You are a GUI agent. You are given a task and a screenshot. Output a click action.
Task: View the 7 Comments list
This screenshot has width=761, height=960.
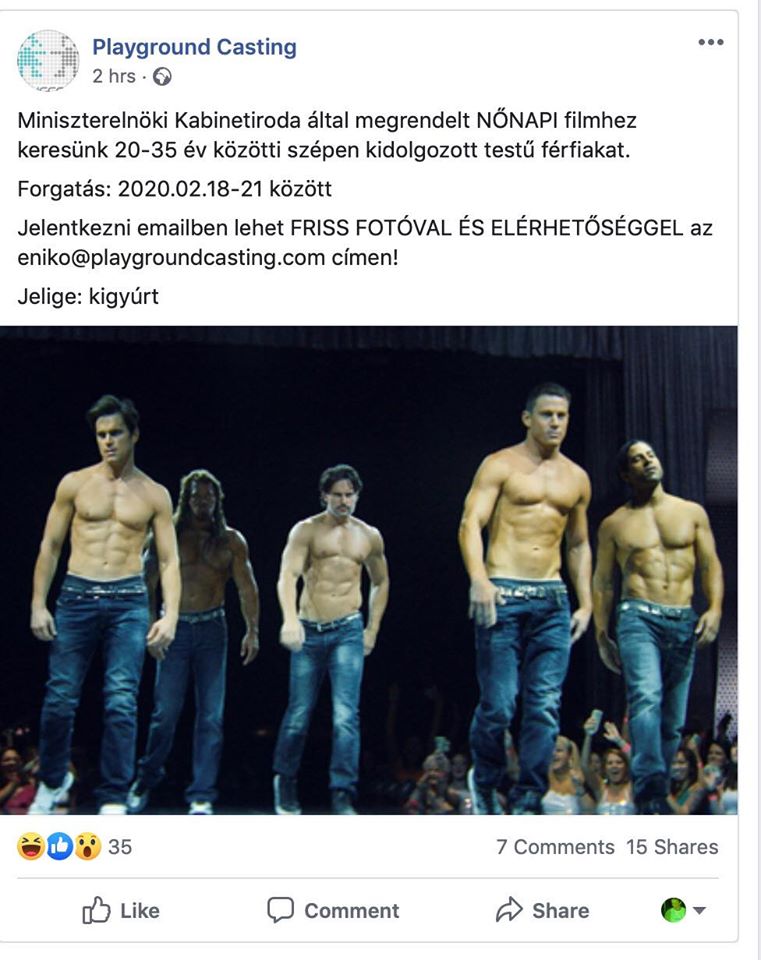(x=555, y=847)
